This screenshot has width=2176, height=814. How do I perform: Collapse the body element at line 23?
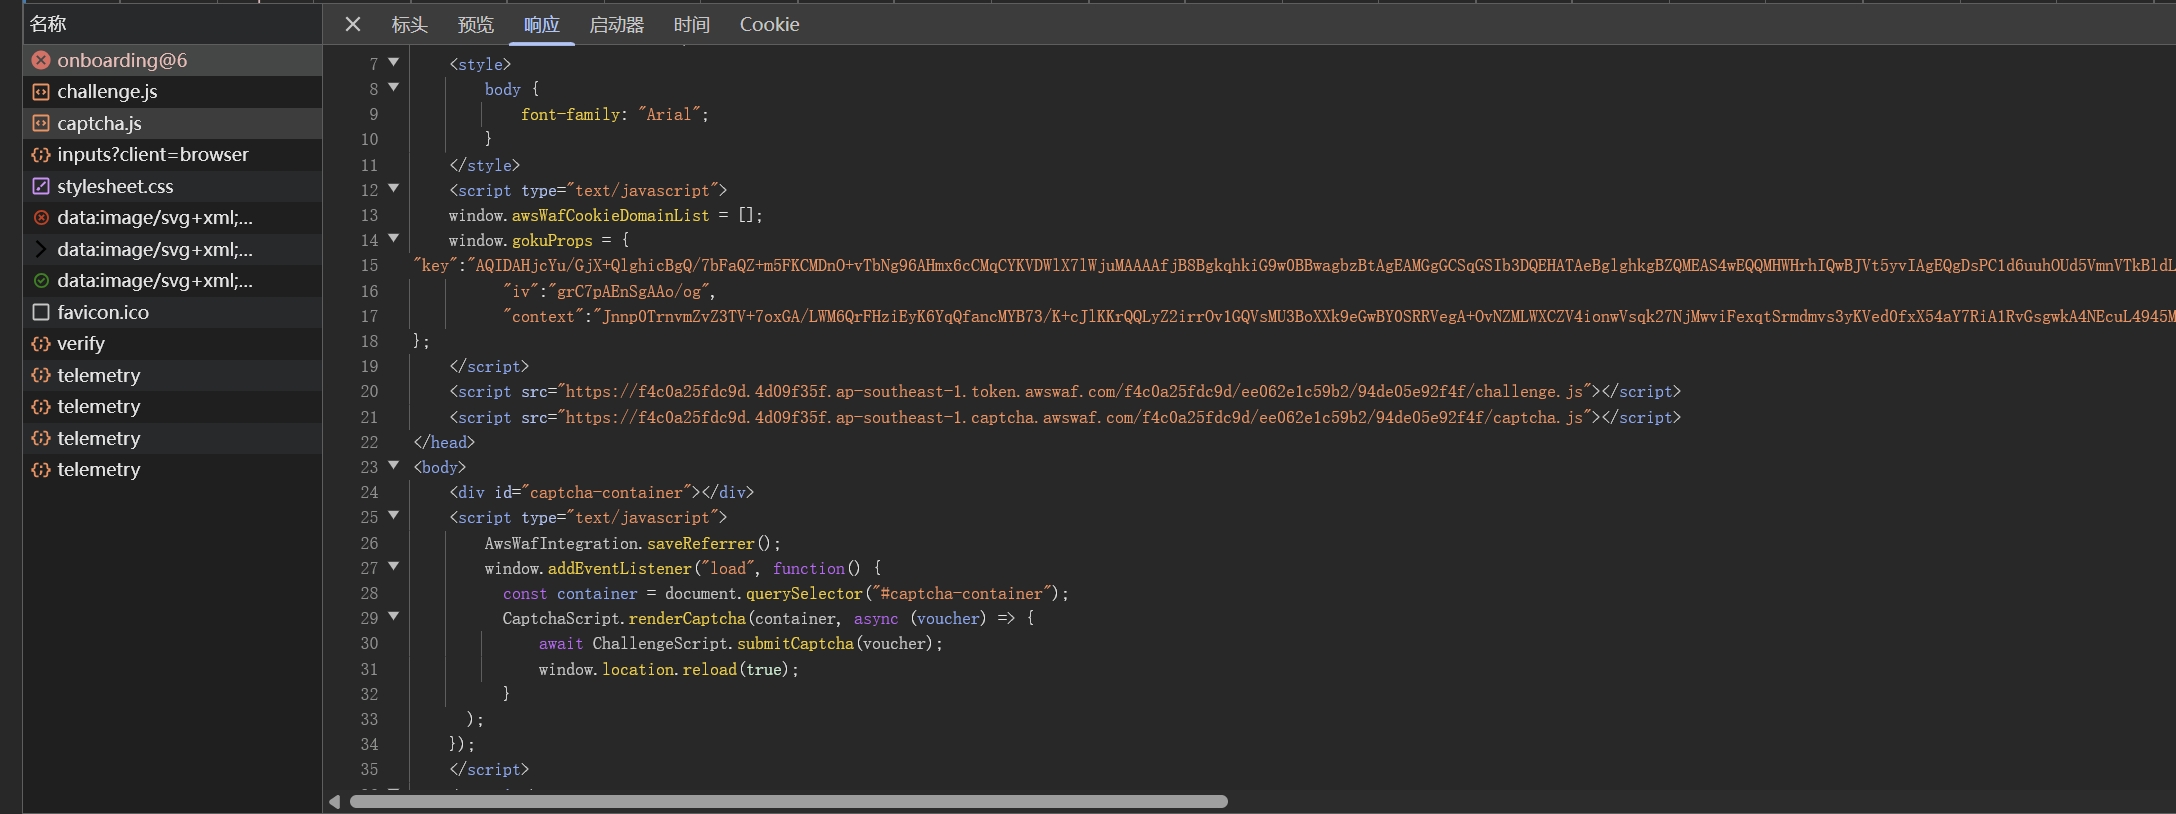pos(394,465)
